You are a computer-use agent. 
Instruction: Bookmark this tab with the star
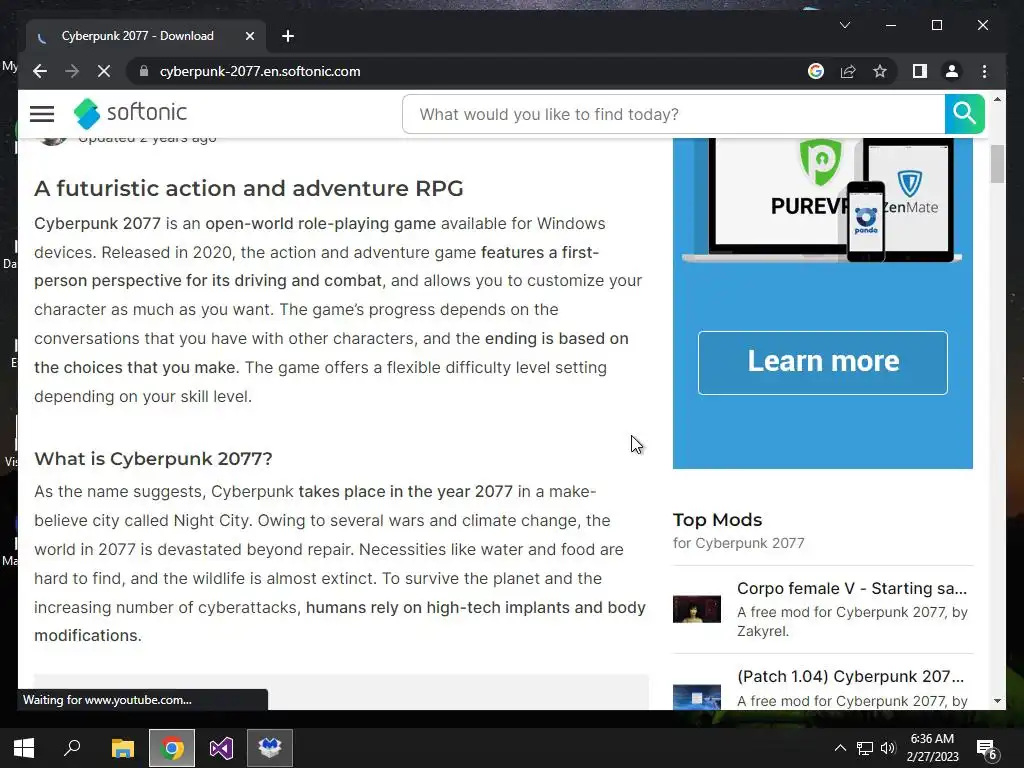coord(880,71)
